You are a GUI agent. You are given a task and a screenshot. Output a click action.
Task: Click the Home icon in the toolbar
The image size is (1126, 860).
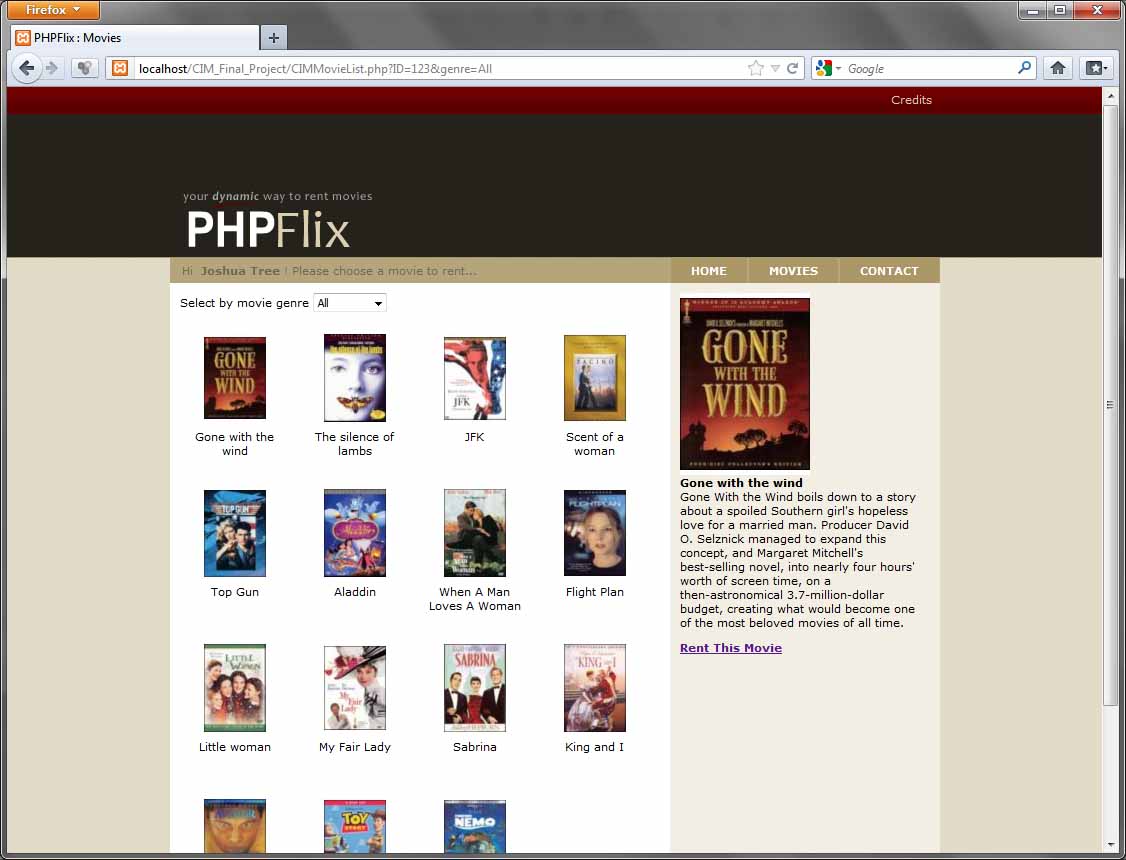(1057, 68)
